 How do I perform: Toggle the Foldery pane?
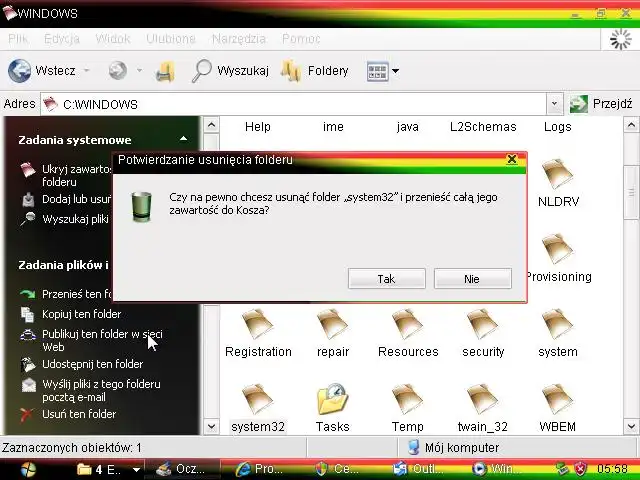point(315,71)
